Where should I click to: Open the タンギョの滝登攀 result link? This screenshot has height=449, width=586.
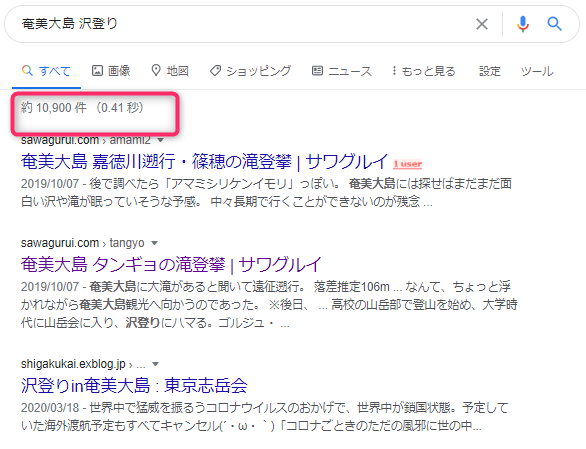(171, 265)
